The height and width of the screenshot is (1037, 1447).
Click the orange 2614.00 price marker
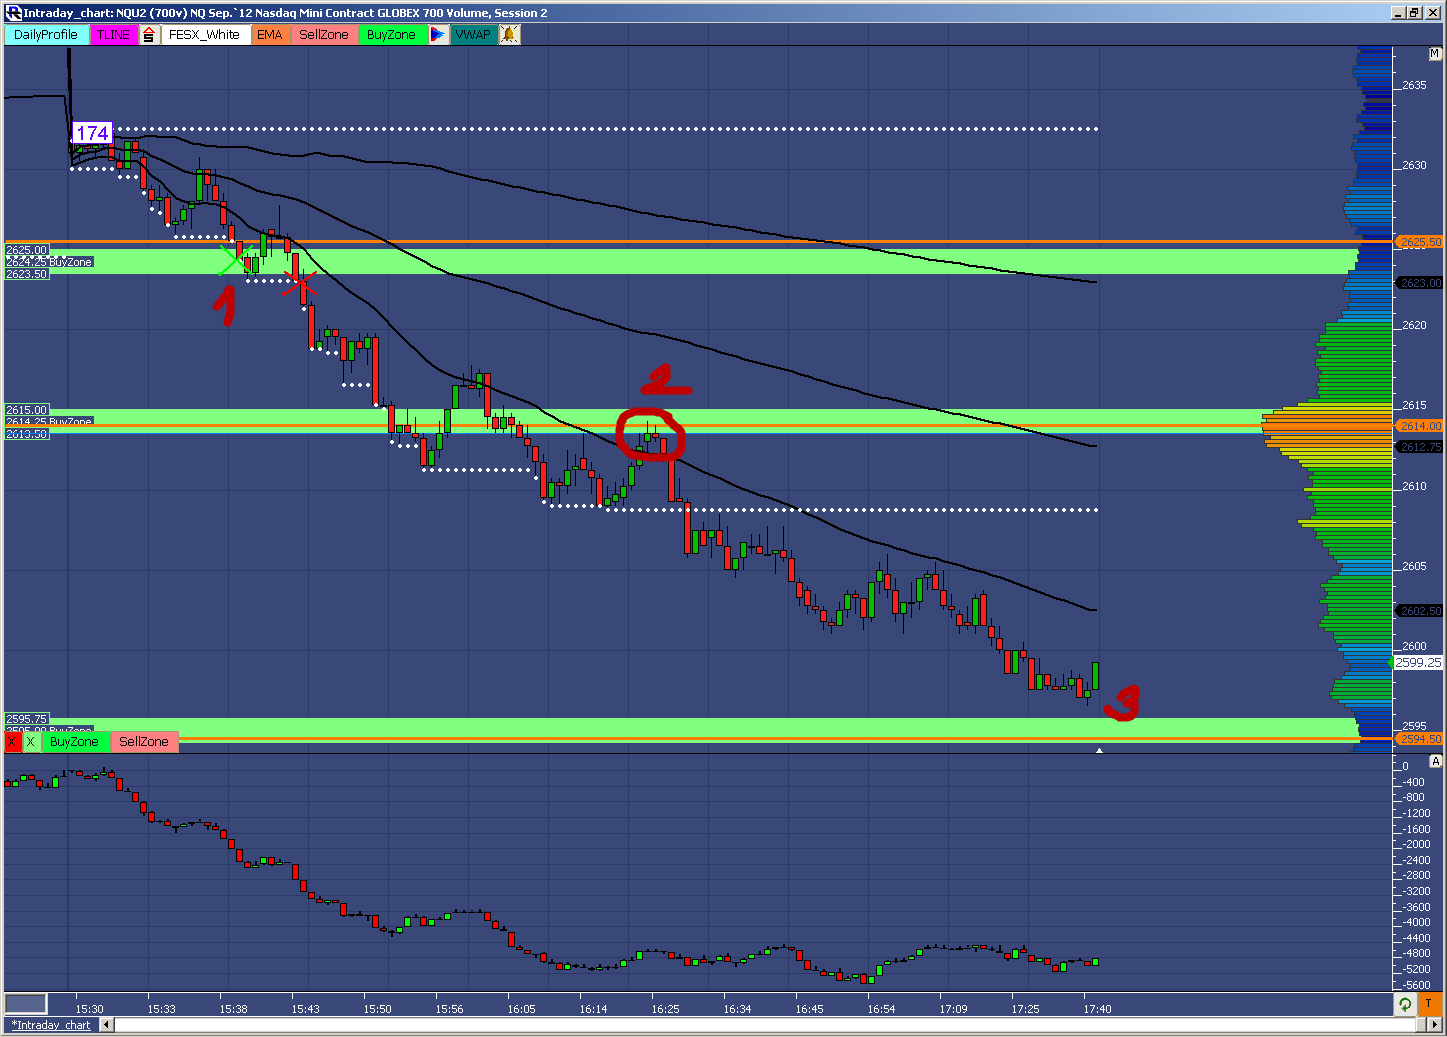[1420, 426]
